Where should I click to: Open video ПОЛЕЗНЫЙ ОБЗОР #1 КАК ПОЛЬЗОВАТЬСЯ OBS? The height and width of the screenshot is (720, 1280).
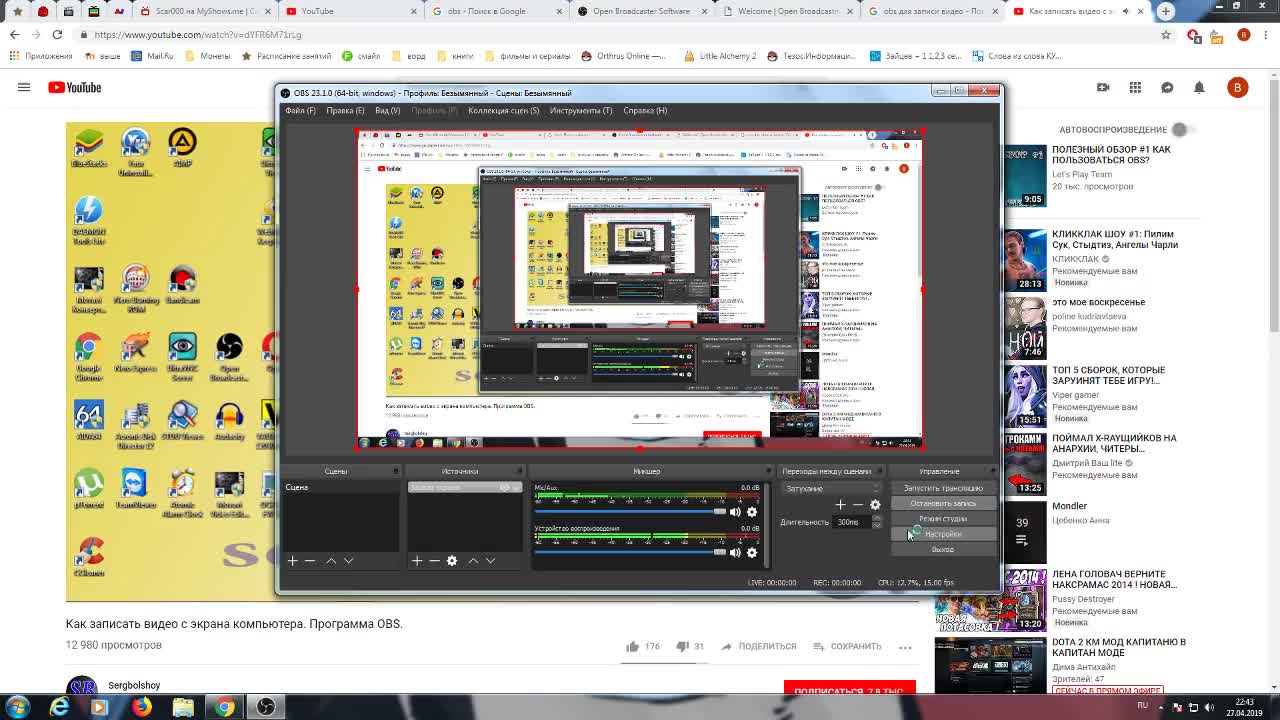1111,155
